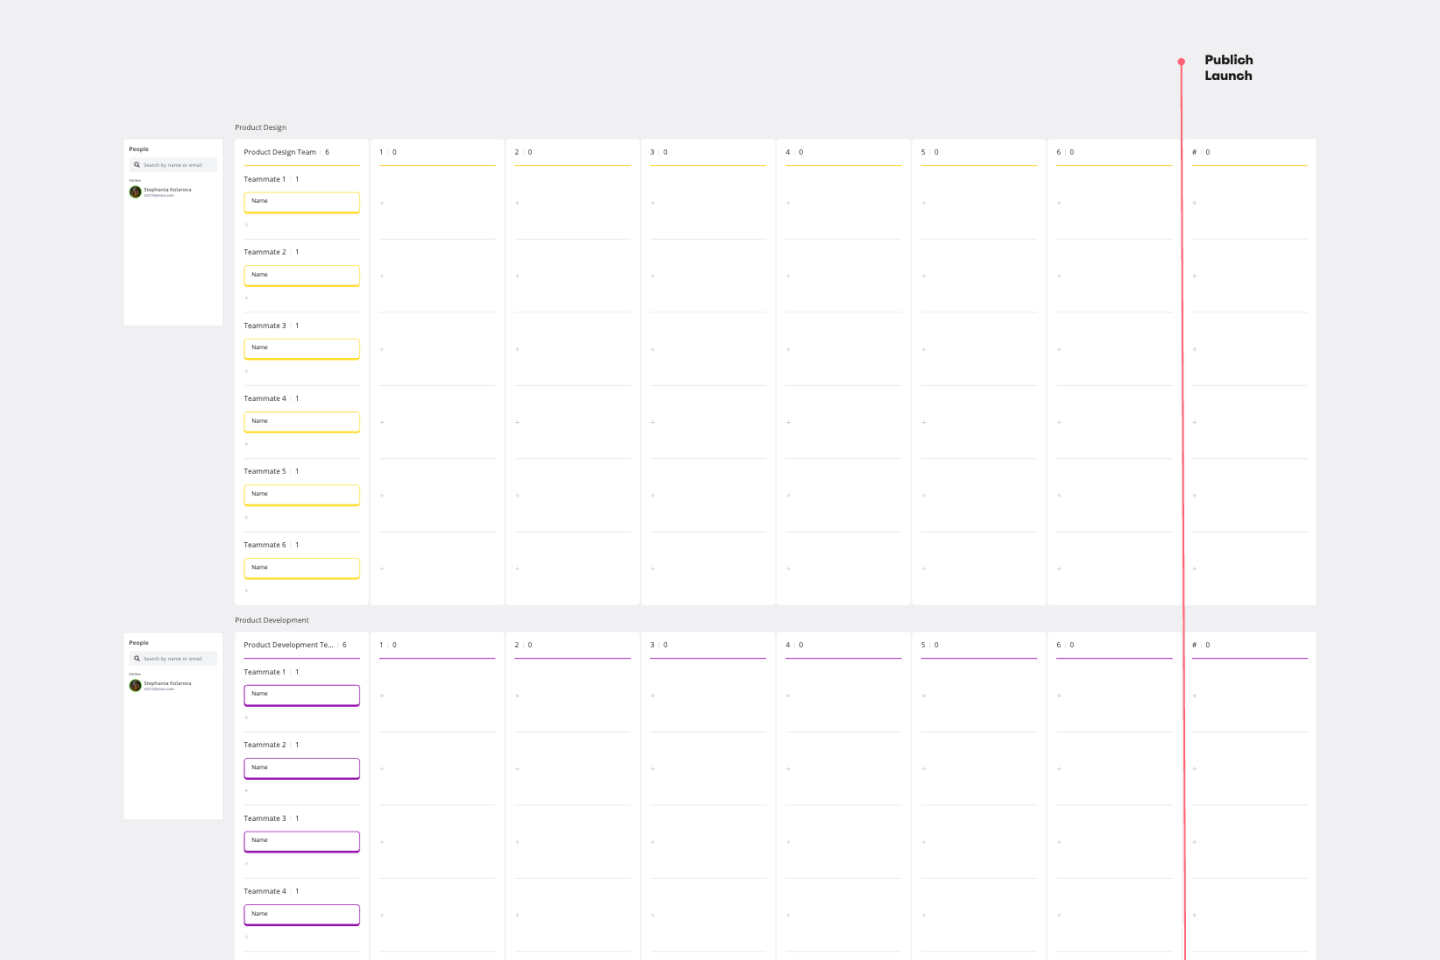Select the Product Design Team column header
This screenshot has width=1440, height=960.
point(280,152)
